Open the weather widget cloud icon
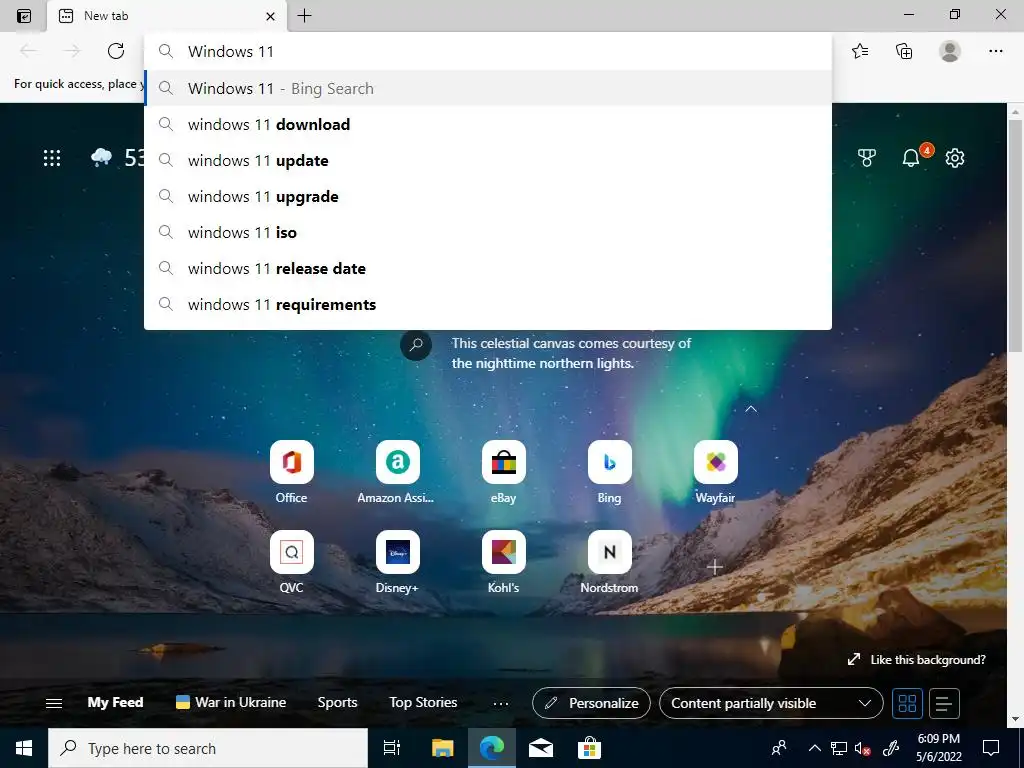 pos(101,157)
